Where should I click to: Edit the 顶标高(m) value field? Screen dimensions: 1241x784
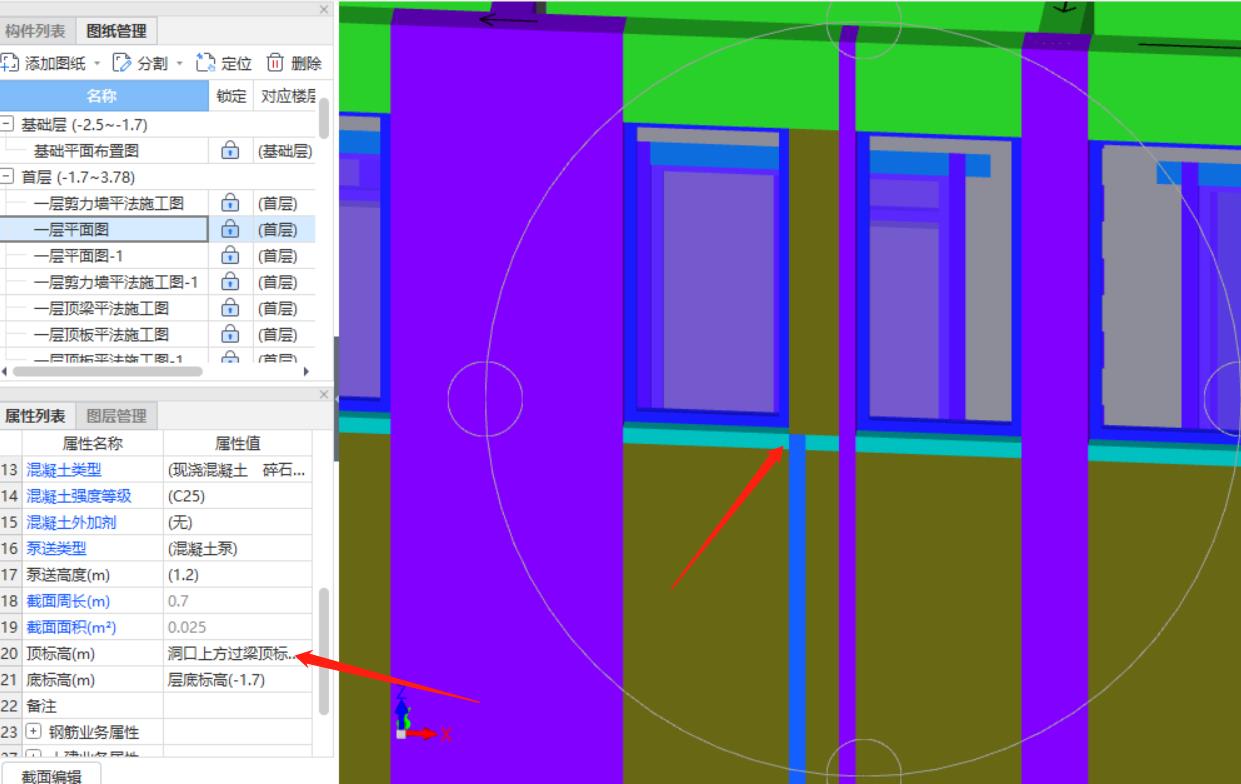[238, 654]
